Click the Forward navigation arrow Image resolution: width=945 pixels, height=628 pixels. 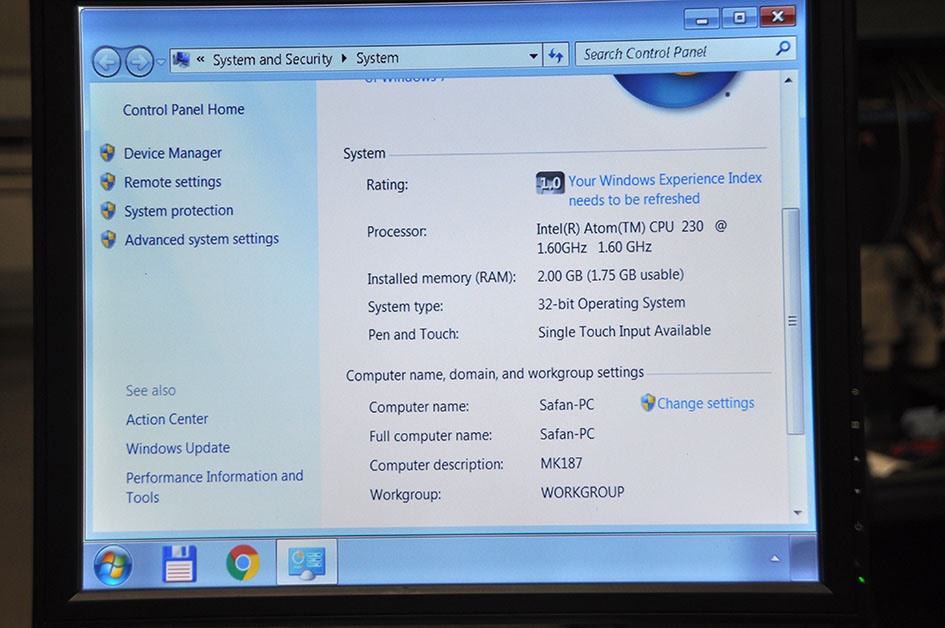pos(139,61)
